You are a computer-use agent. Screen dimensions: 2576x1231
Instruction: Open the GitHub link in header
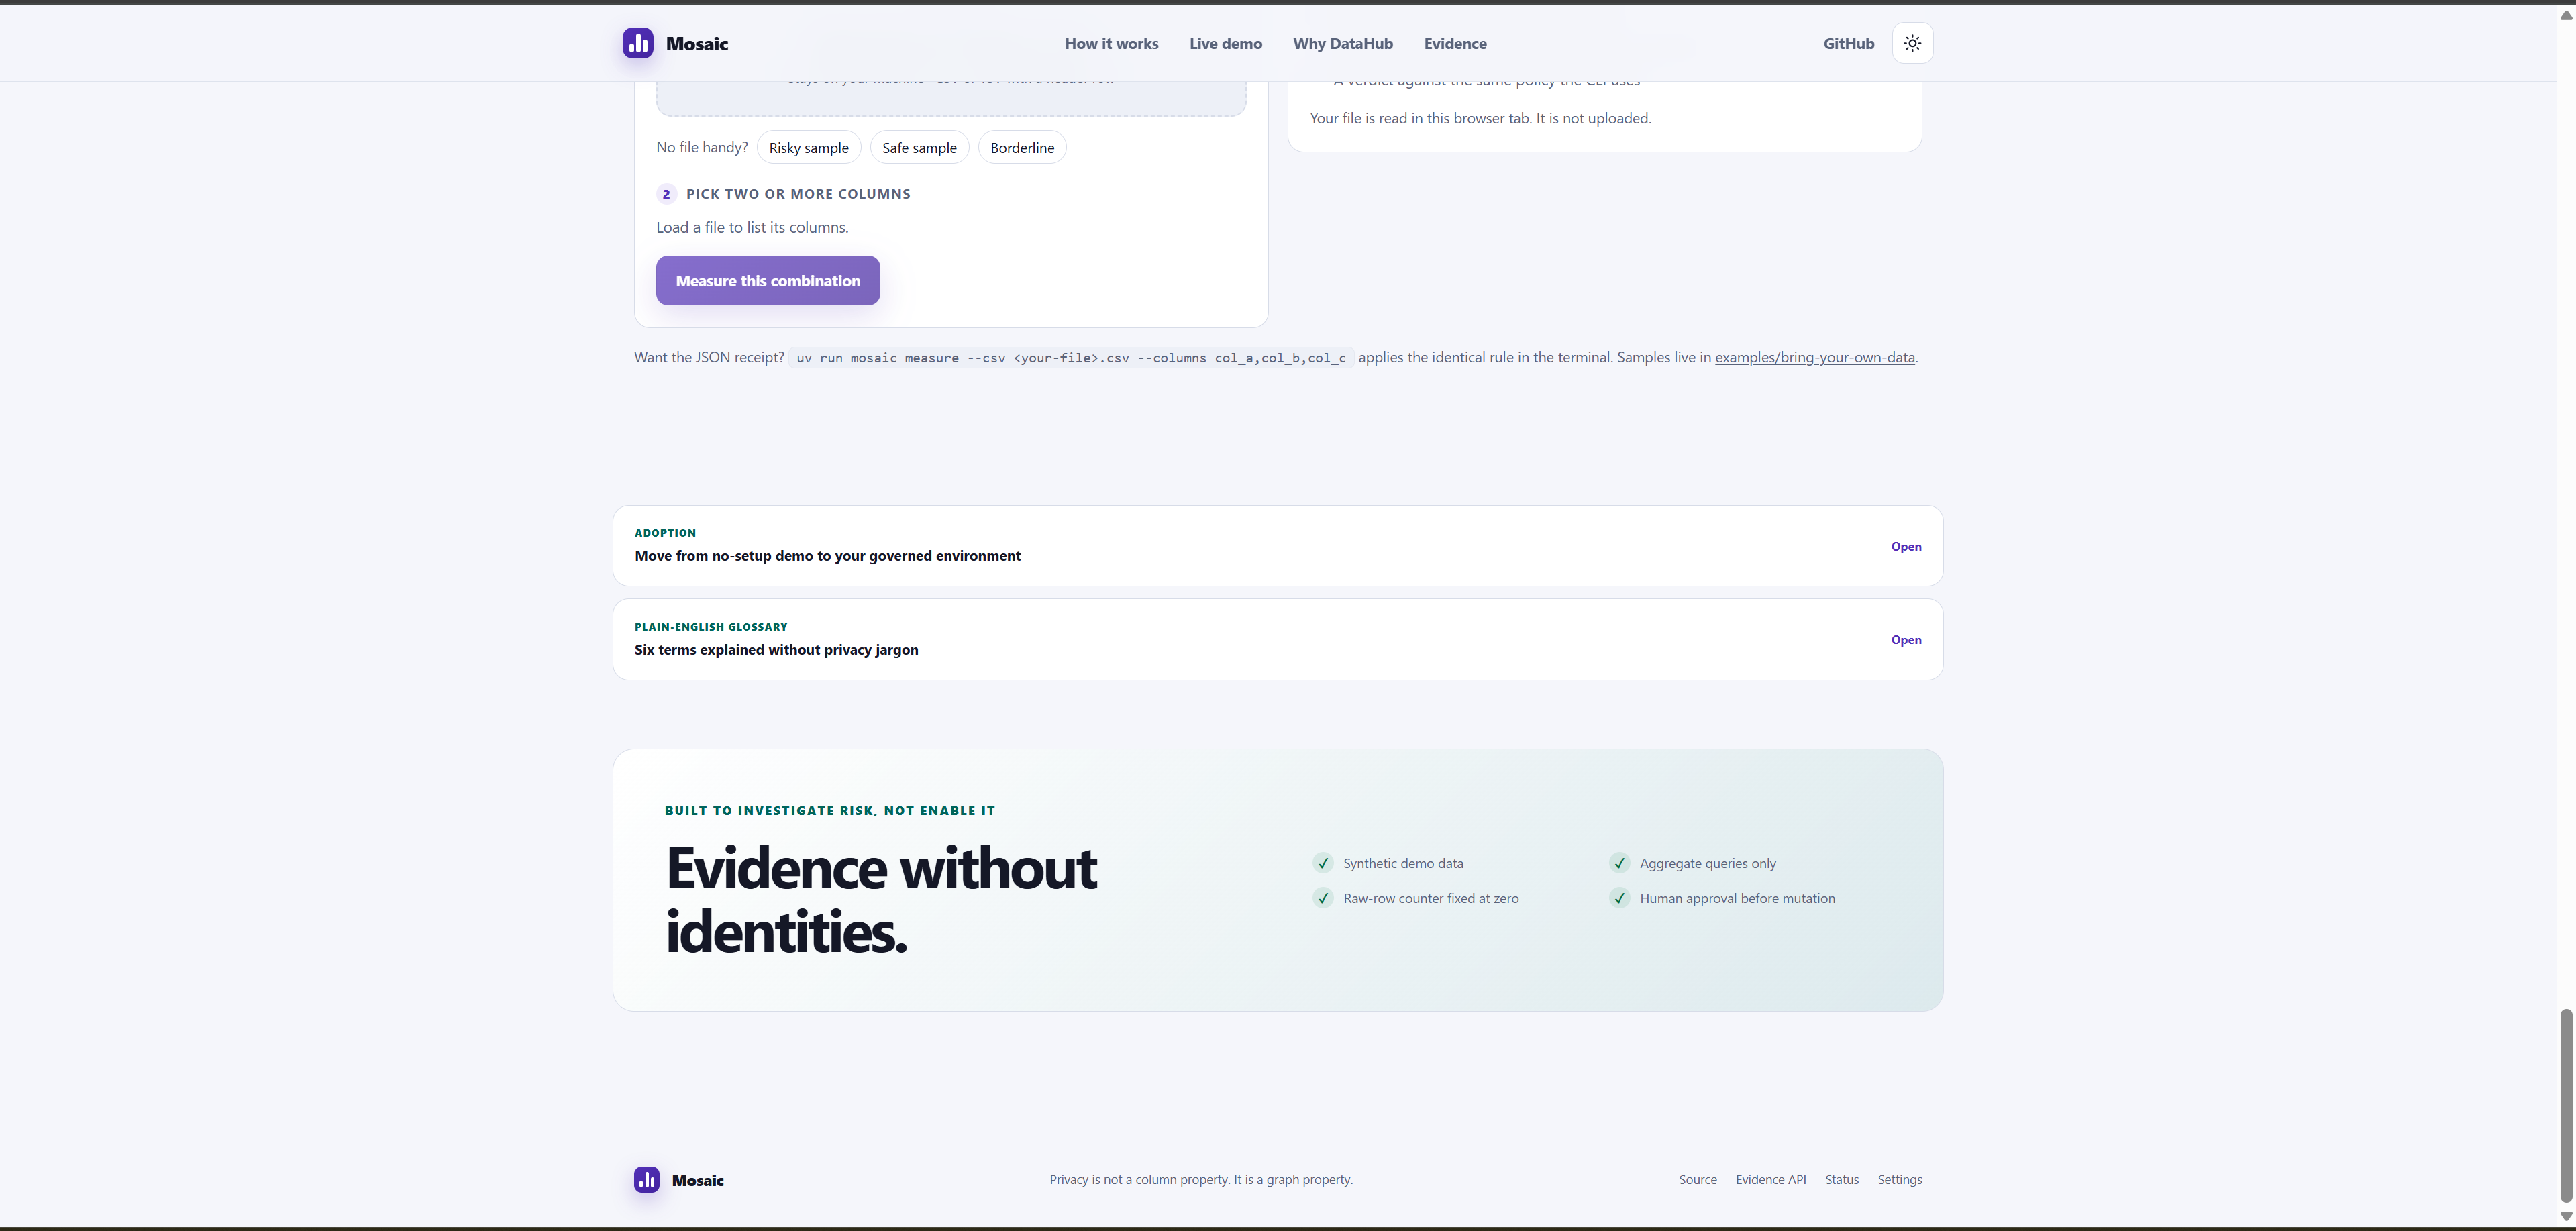pos(1848,43)
